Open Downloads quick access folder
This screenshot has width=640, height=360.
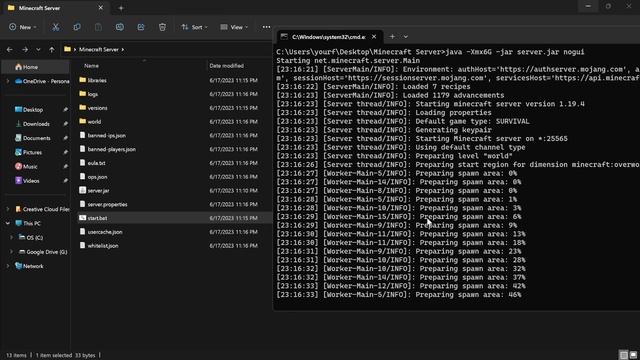[x=36, y=124]
